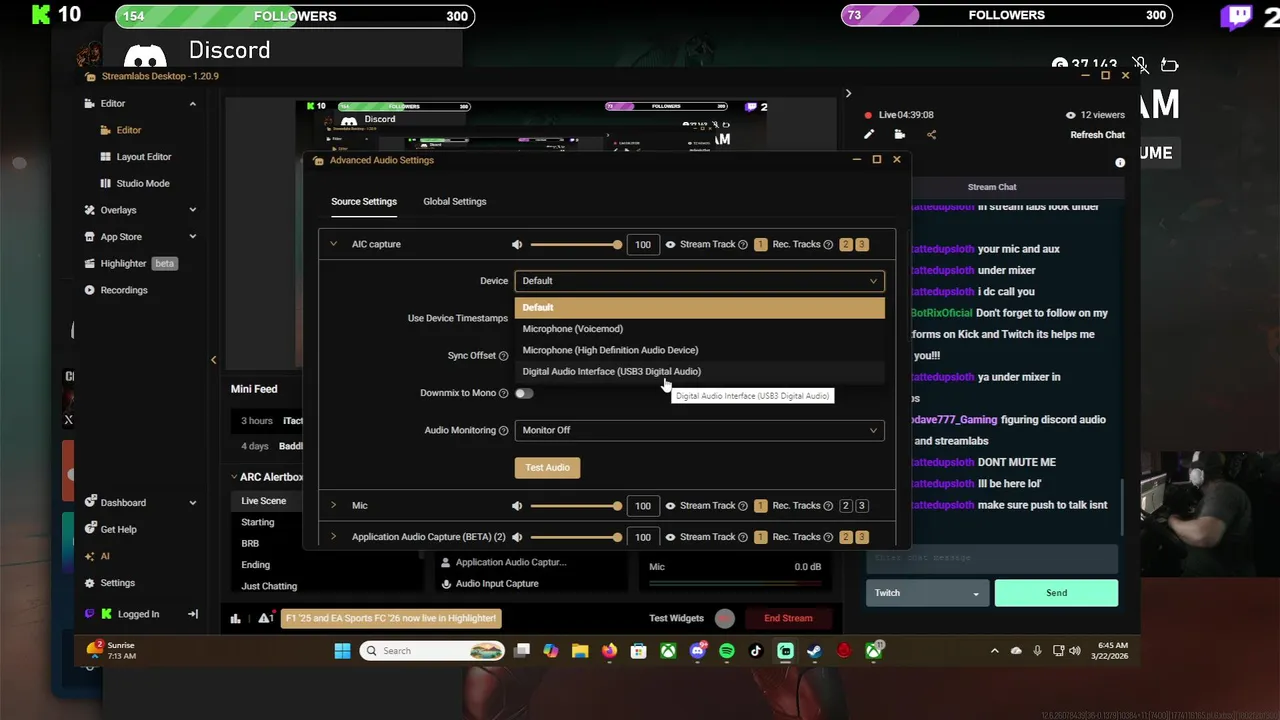
Task: Open Discord from the Windows taskbar
Action: [x=698, y=651]
